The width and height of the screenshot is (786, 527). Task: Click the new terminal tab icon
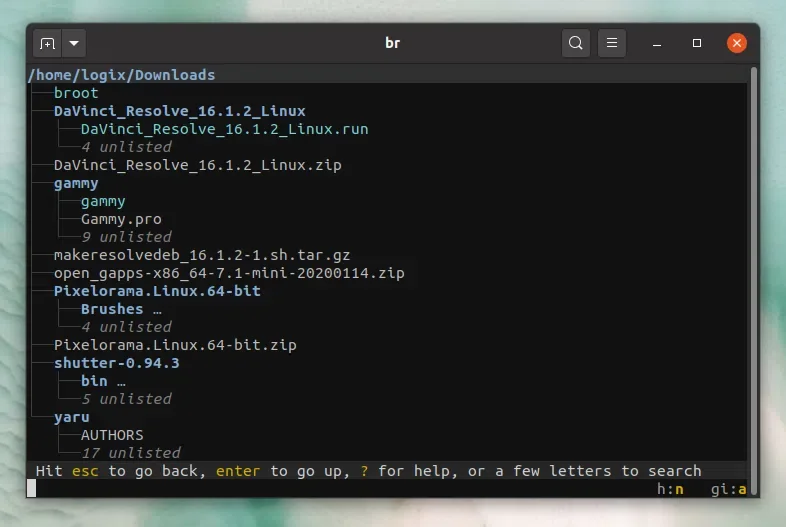coord(47,44)
